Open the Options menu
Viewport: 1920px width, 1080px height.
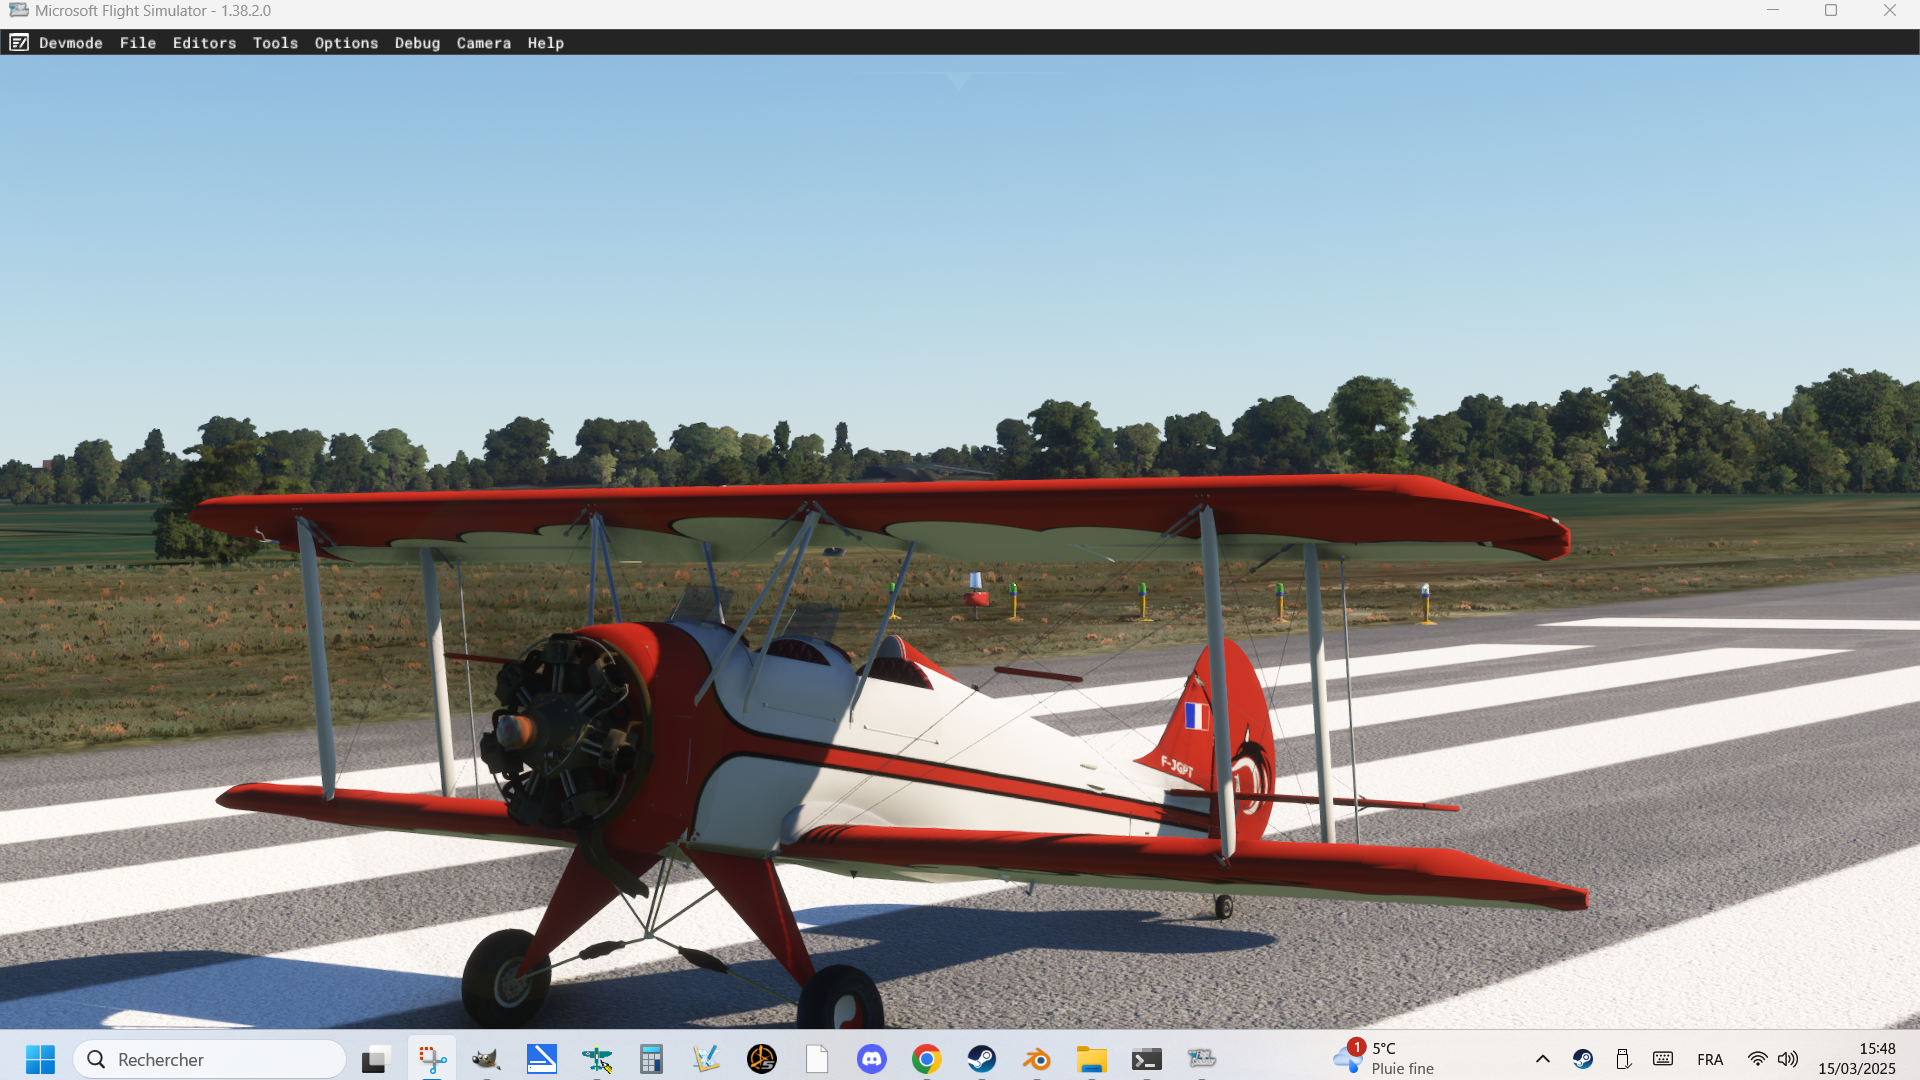point(346,43)
